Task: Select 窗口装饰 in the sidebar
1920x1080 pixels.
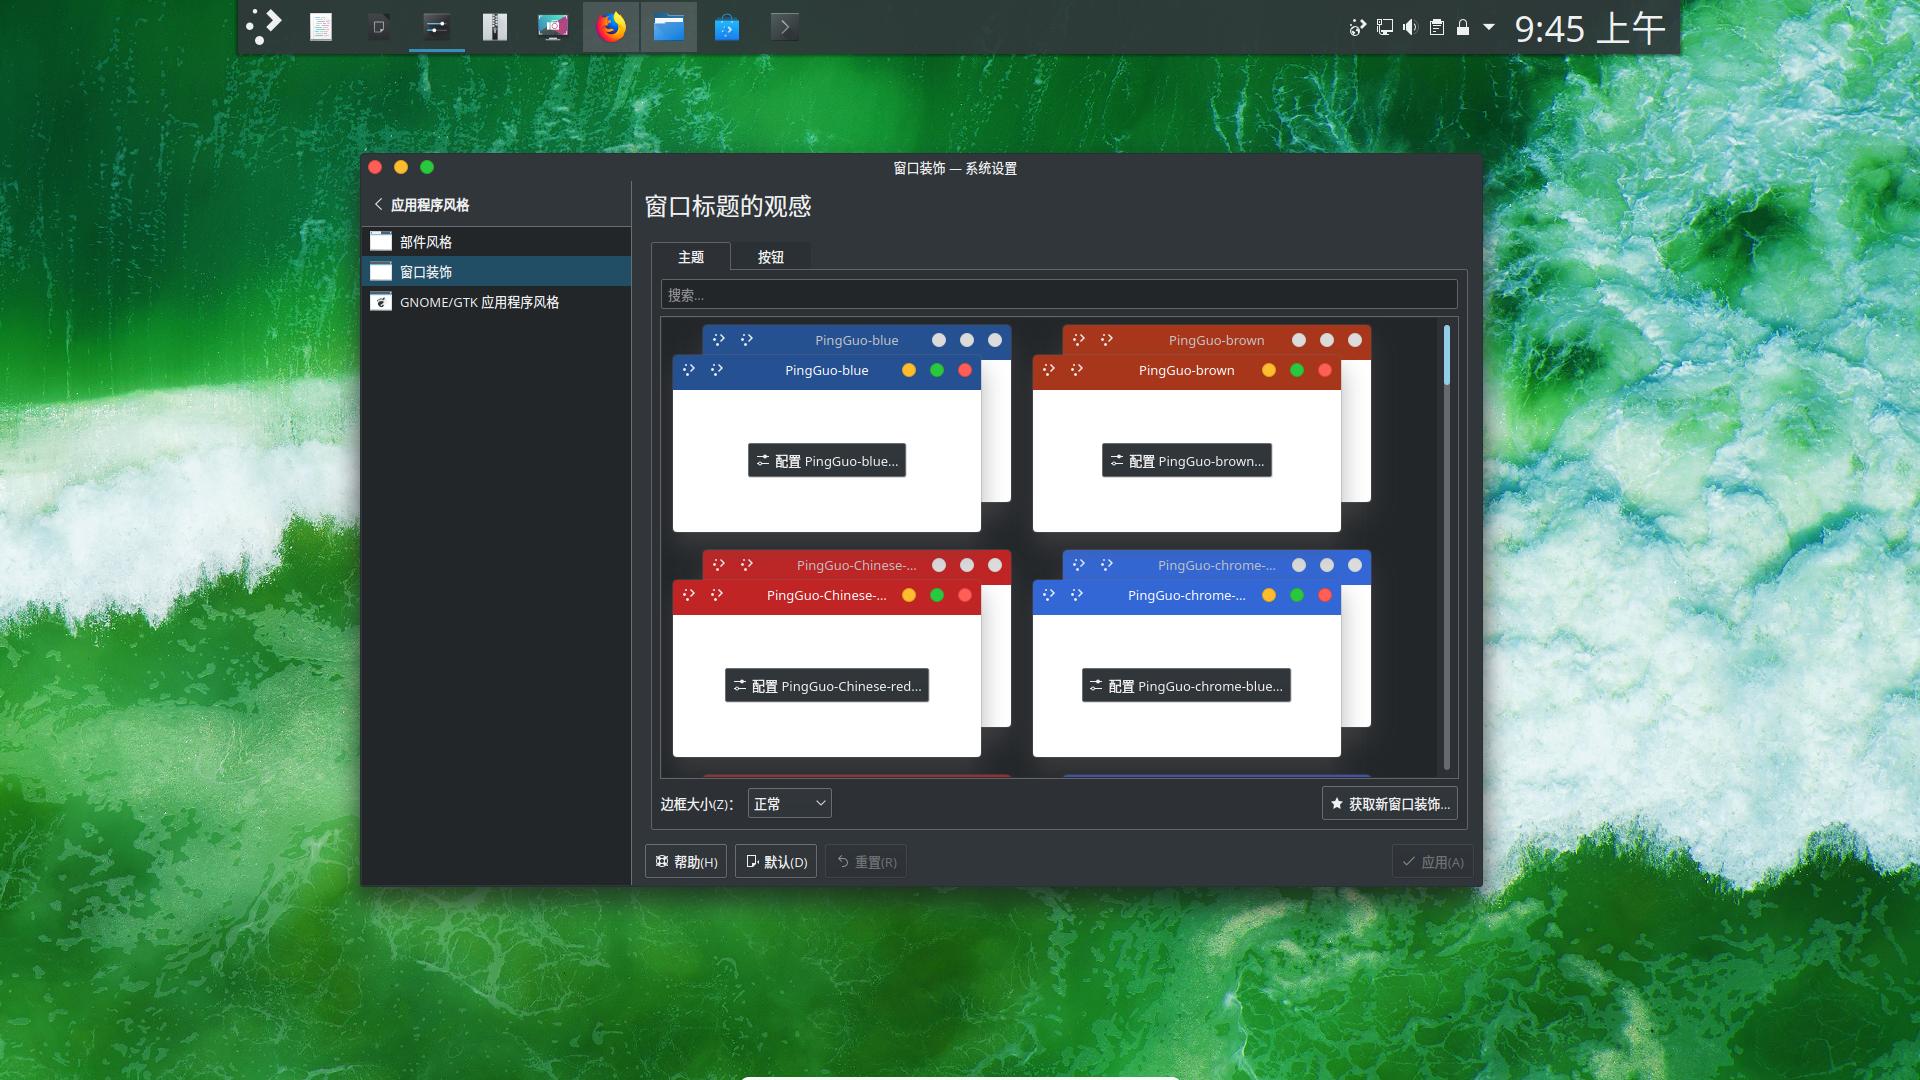Action: click(496, 272)
